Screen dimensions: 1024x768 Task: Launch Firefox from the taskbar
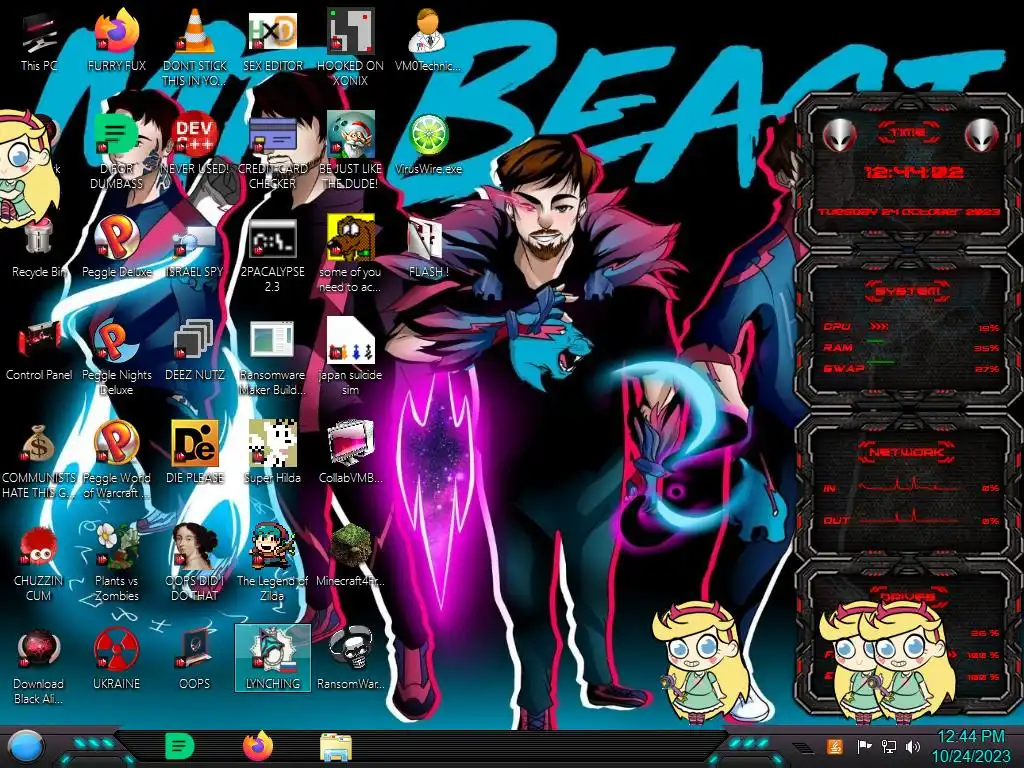tap(258, 746)
